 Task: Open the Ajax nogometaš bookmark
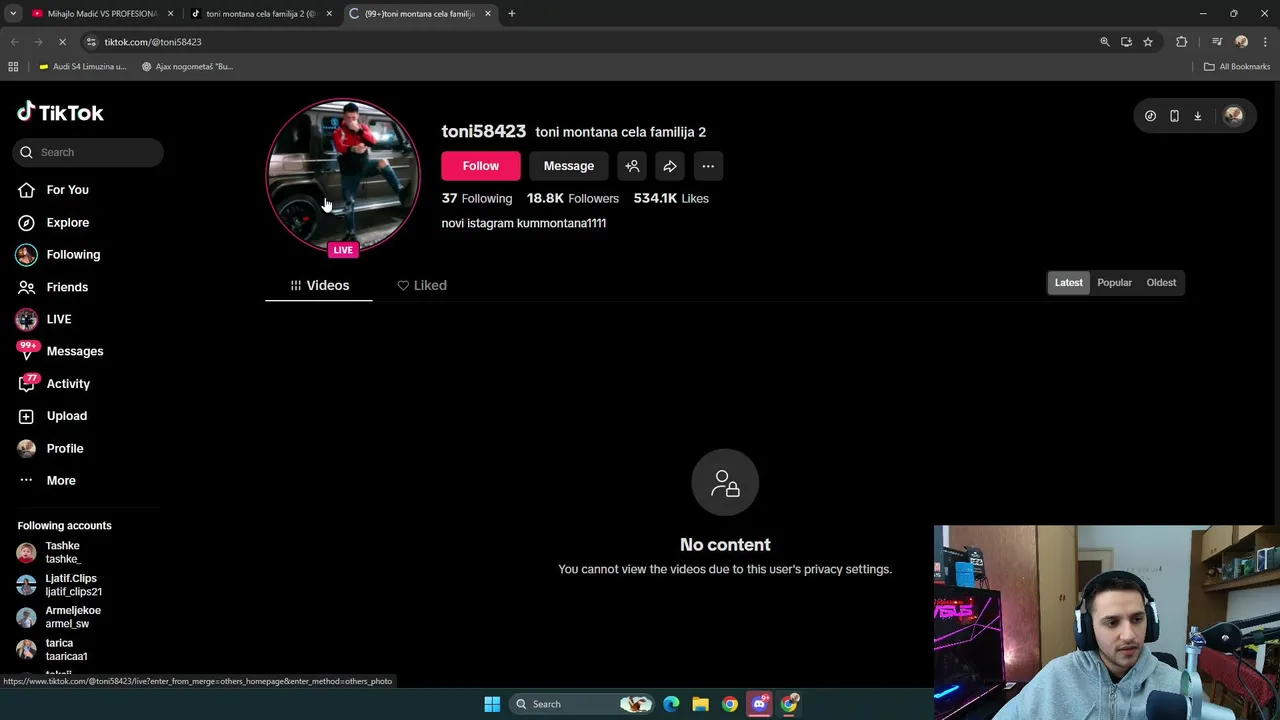pos(188,67)
